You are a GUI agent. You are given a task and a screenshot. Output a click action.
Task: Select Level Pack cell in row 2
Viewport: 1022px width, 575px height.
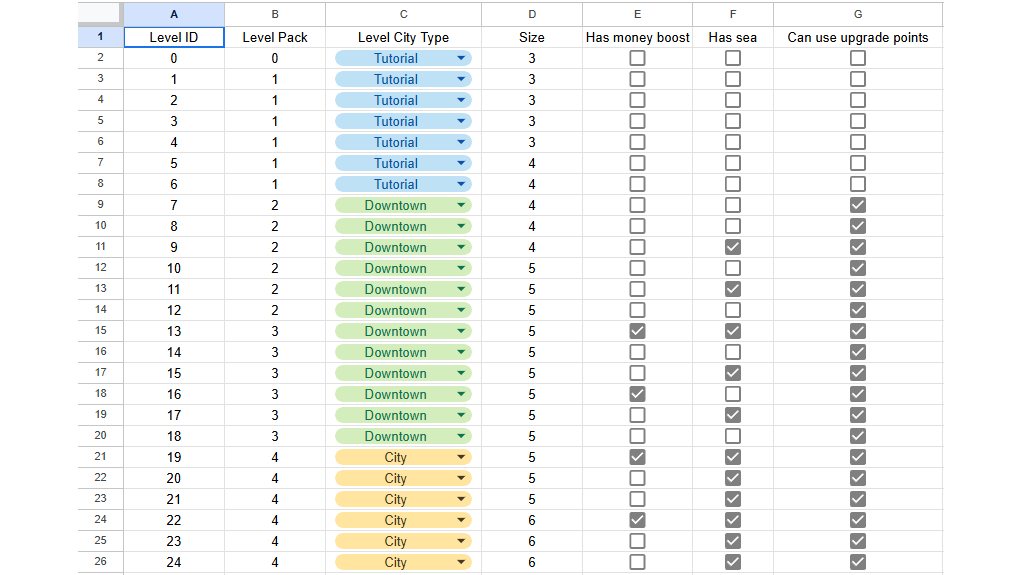274,58
